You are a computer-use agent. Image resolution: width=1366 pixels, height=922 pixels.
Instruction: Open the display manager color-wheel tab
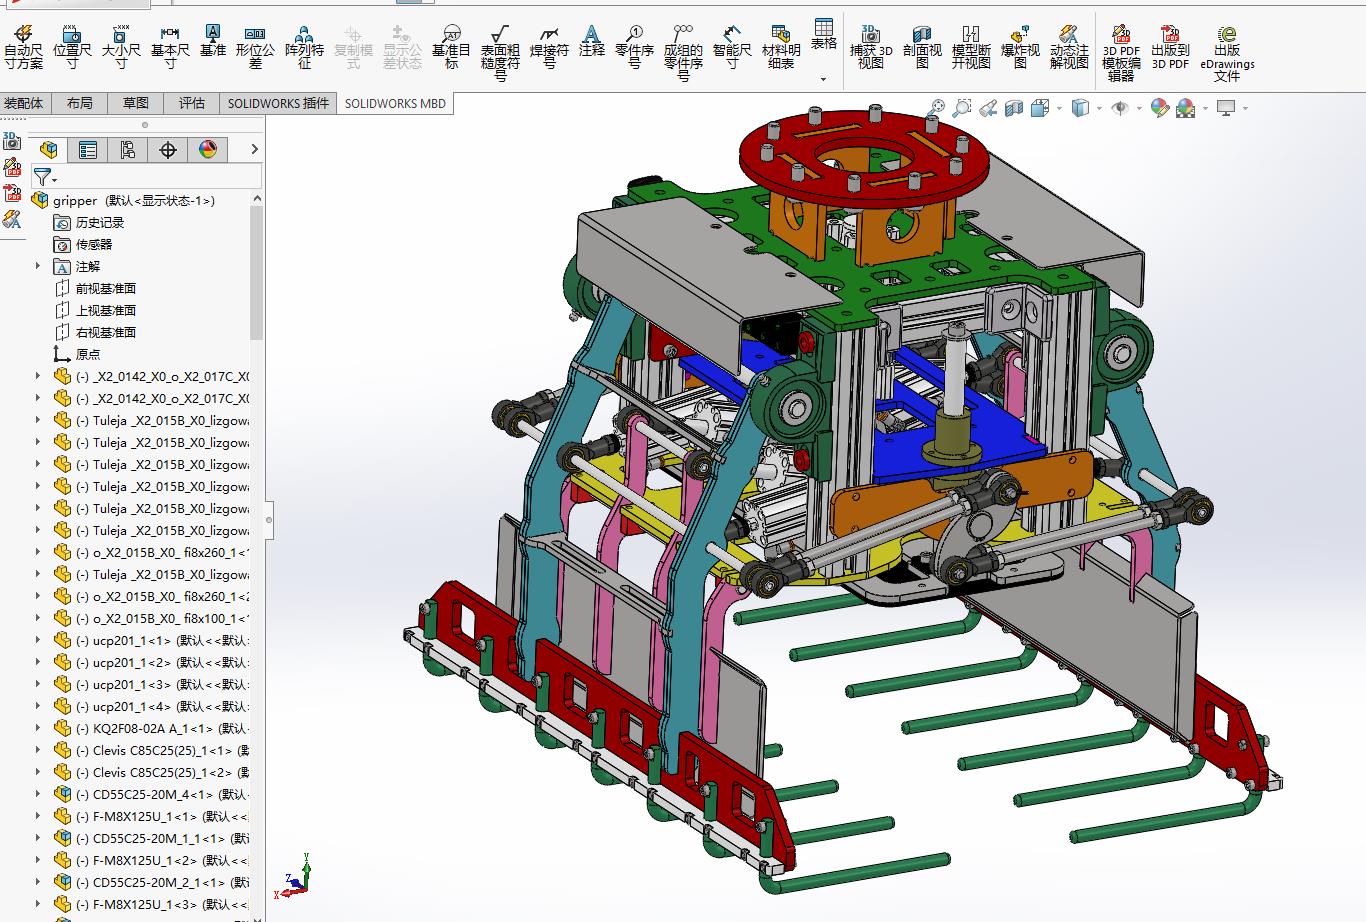pyautogui.click(x=208, y=150)
